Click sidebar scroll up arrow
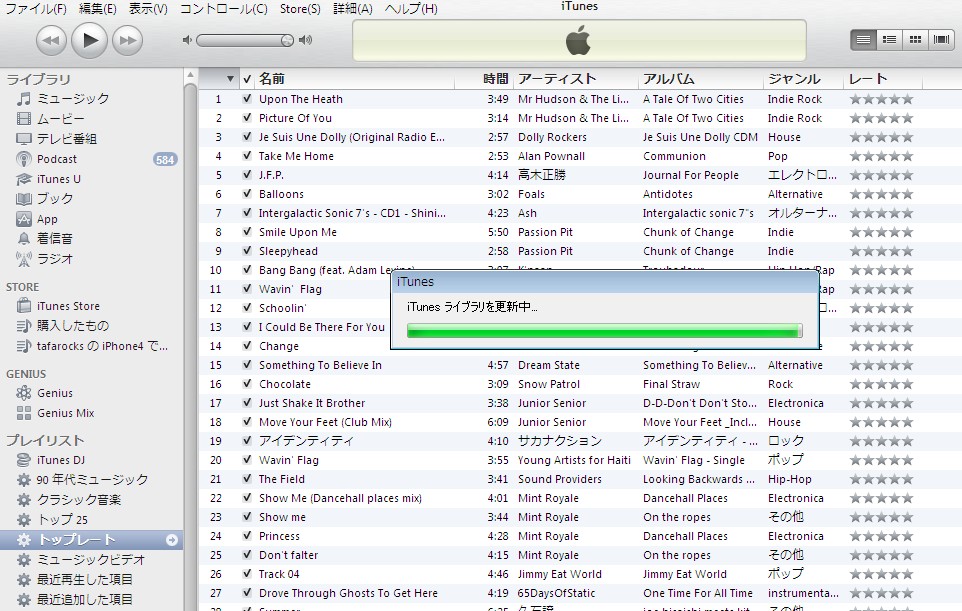The image size is (962, 611). (x=190, y=75)
